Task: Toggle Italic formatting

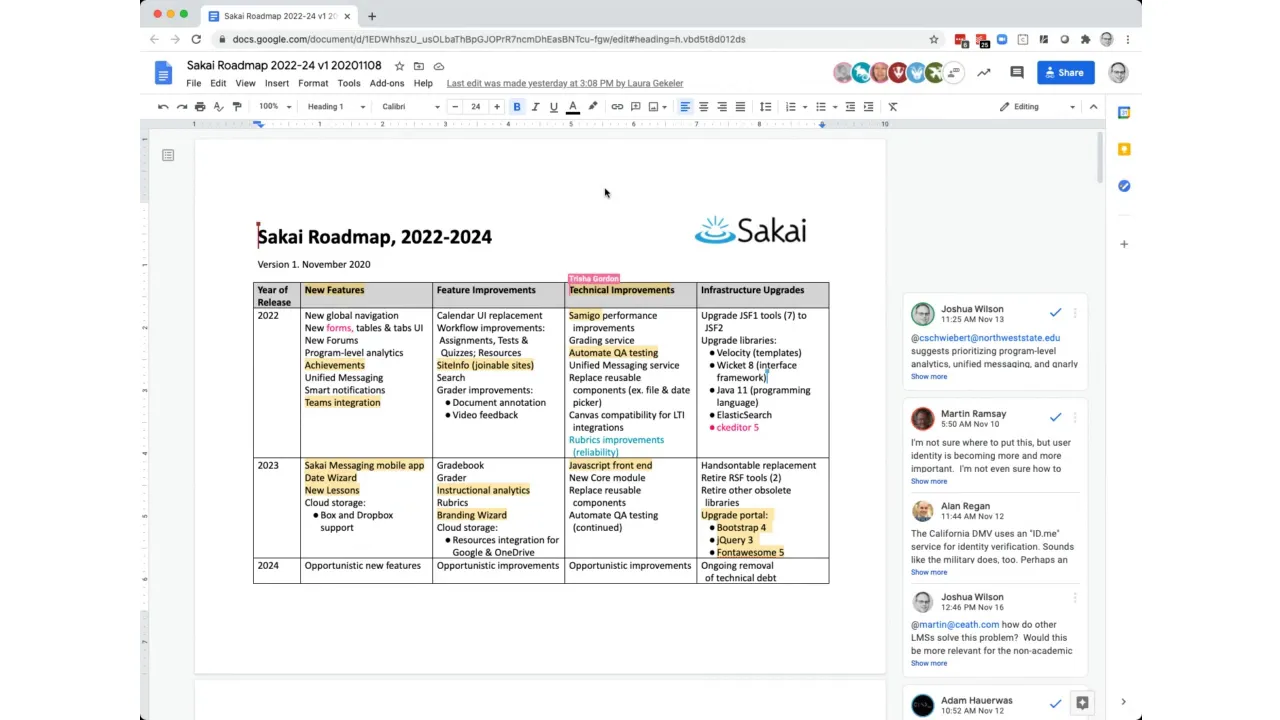Action: point(535,106)
